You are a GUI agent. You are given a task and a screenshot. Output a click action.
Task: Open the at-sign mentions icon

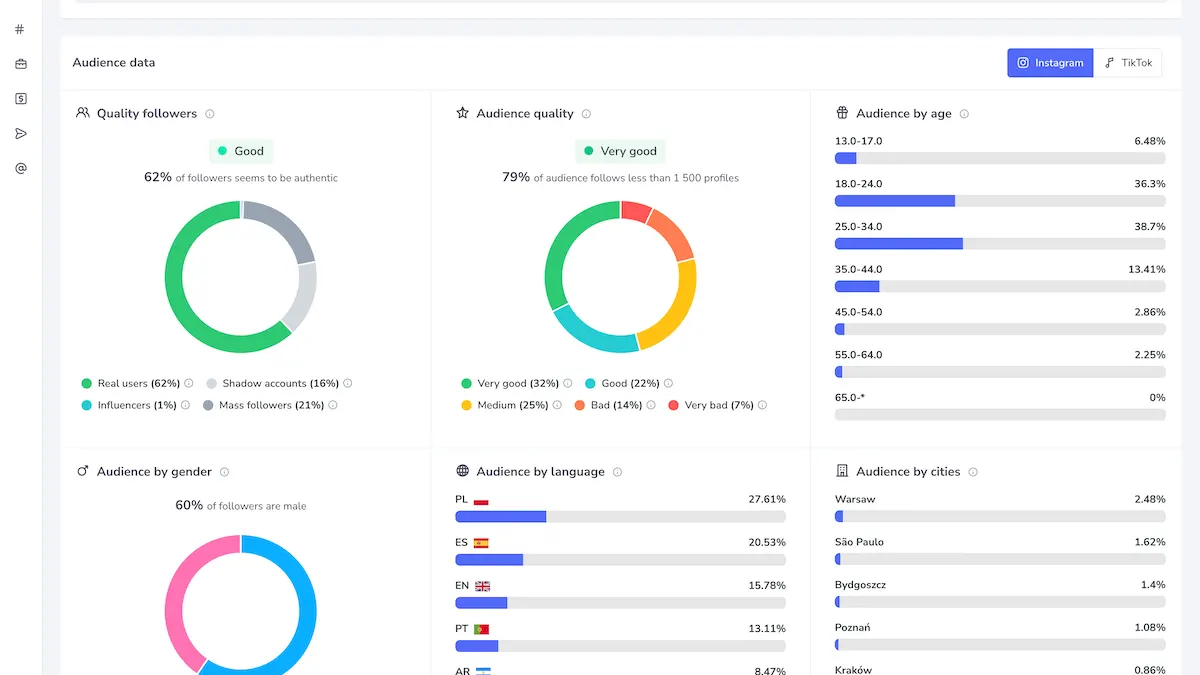tap(20, 168)
